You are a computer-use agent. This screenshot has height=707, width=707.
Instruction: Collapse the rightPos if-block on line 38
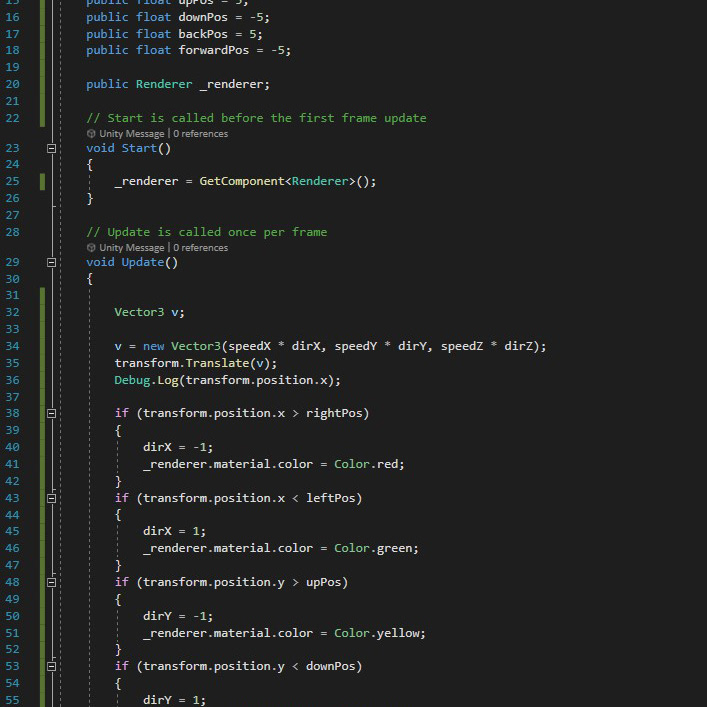point(51,413)
